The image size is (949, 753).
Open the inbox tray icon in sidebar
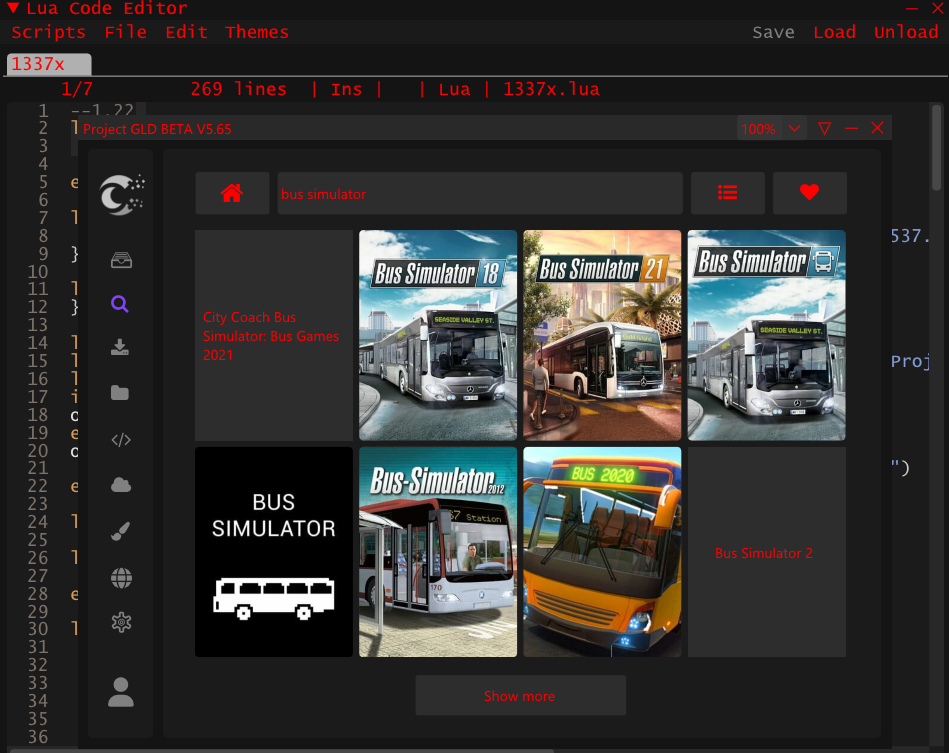coord(122,260)
